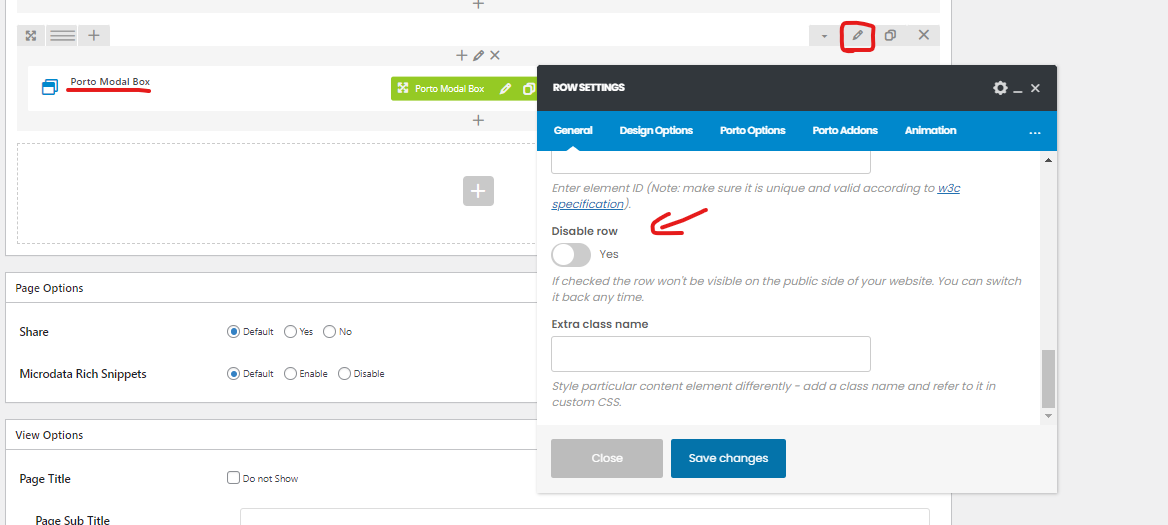Image resolution: width=1168 pixels, height=525 pixels.
Task: Edit Porto Modal Box via green pencil
Action: [505, 89]
